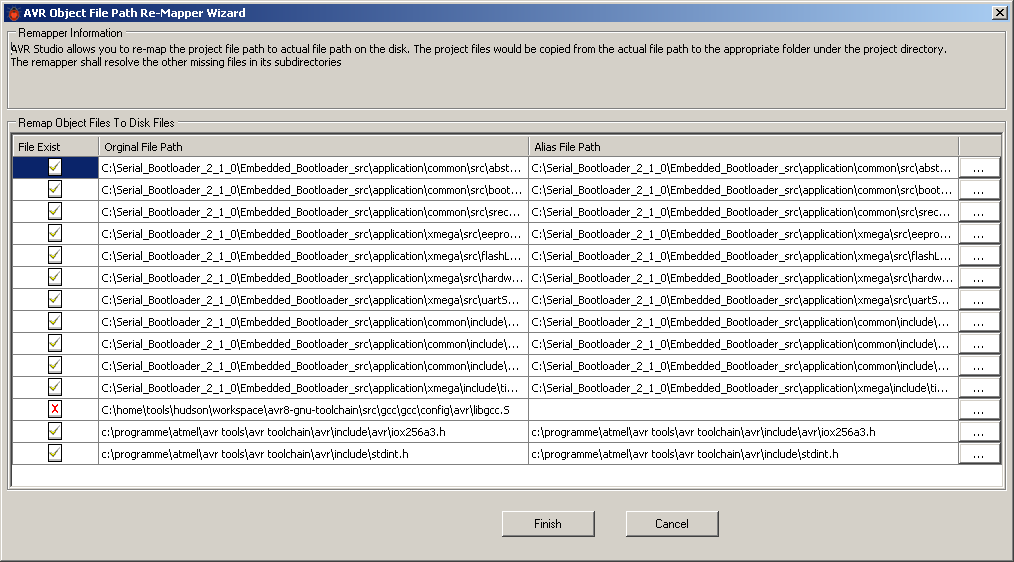Select original path cell ending iox256a3.h
The width and height of the screenshot is (1014, 562).
314,432
